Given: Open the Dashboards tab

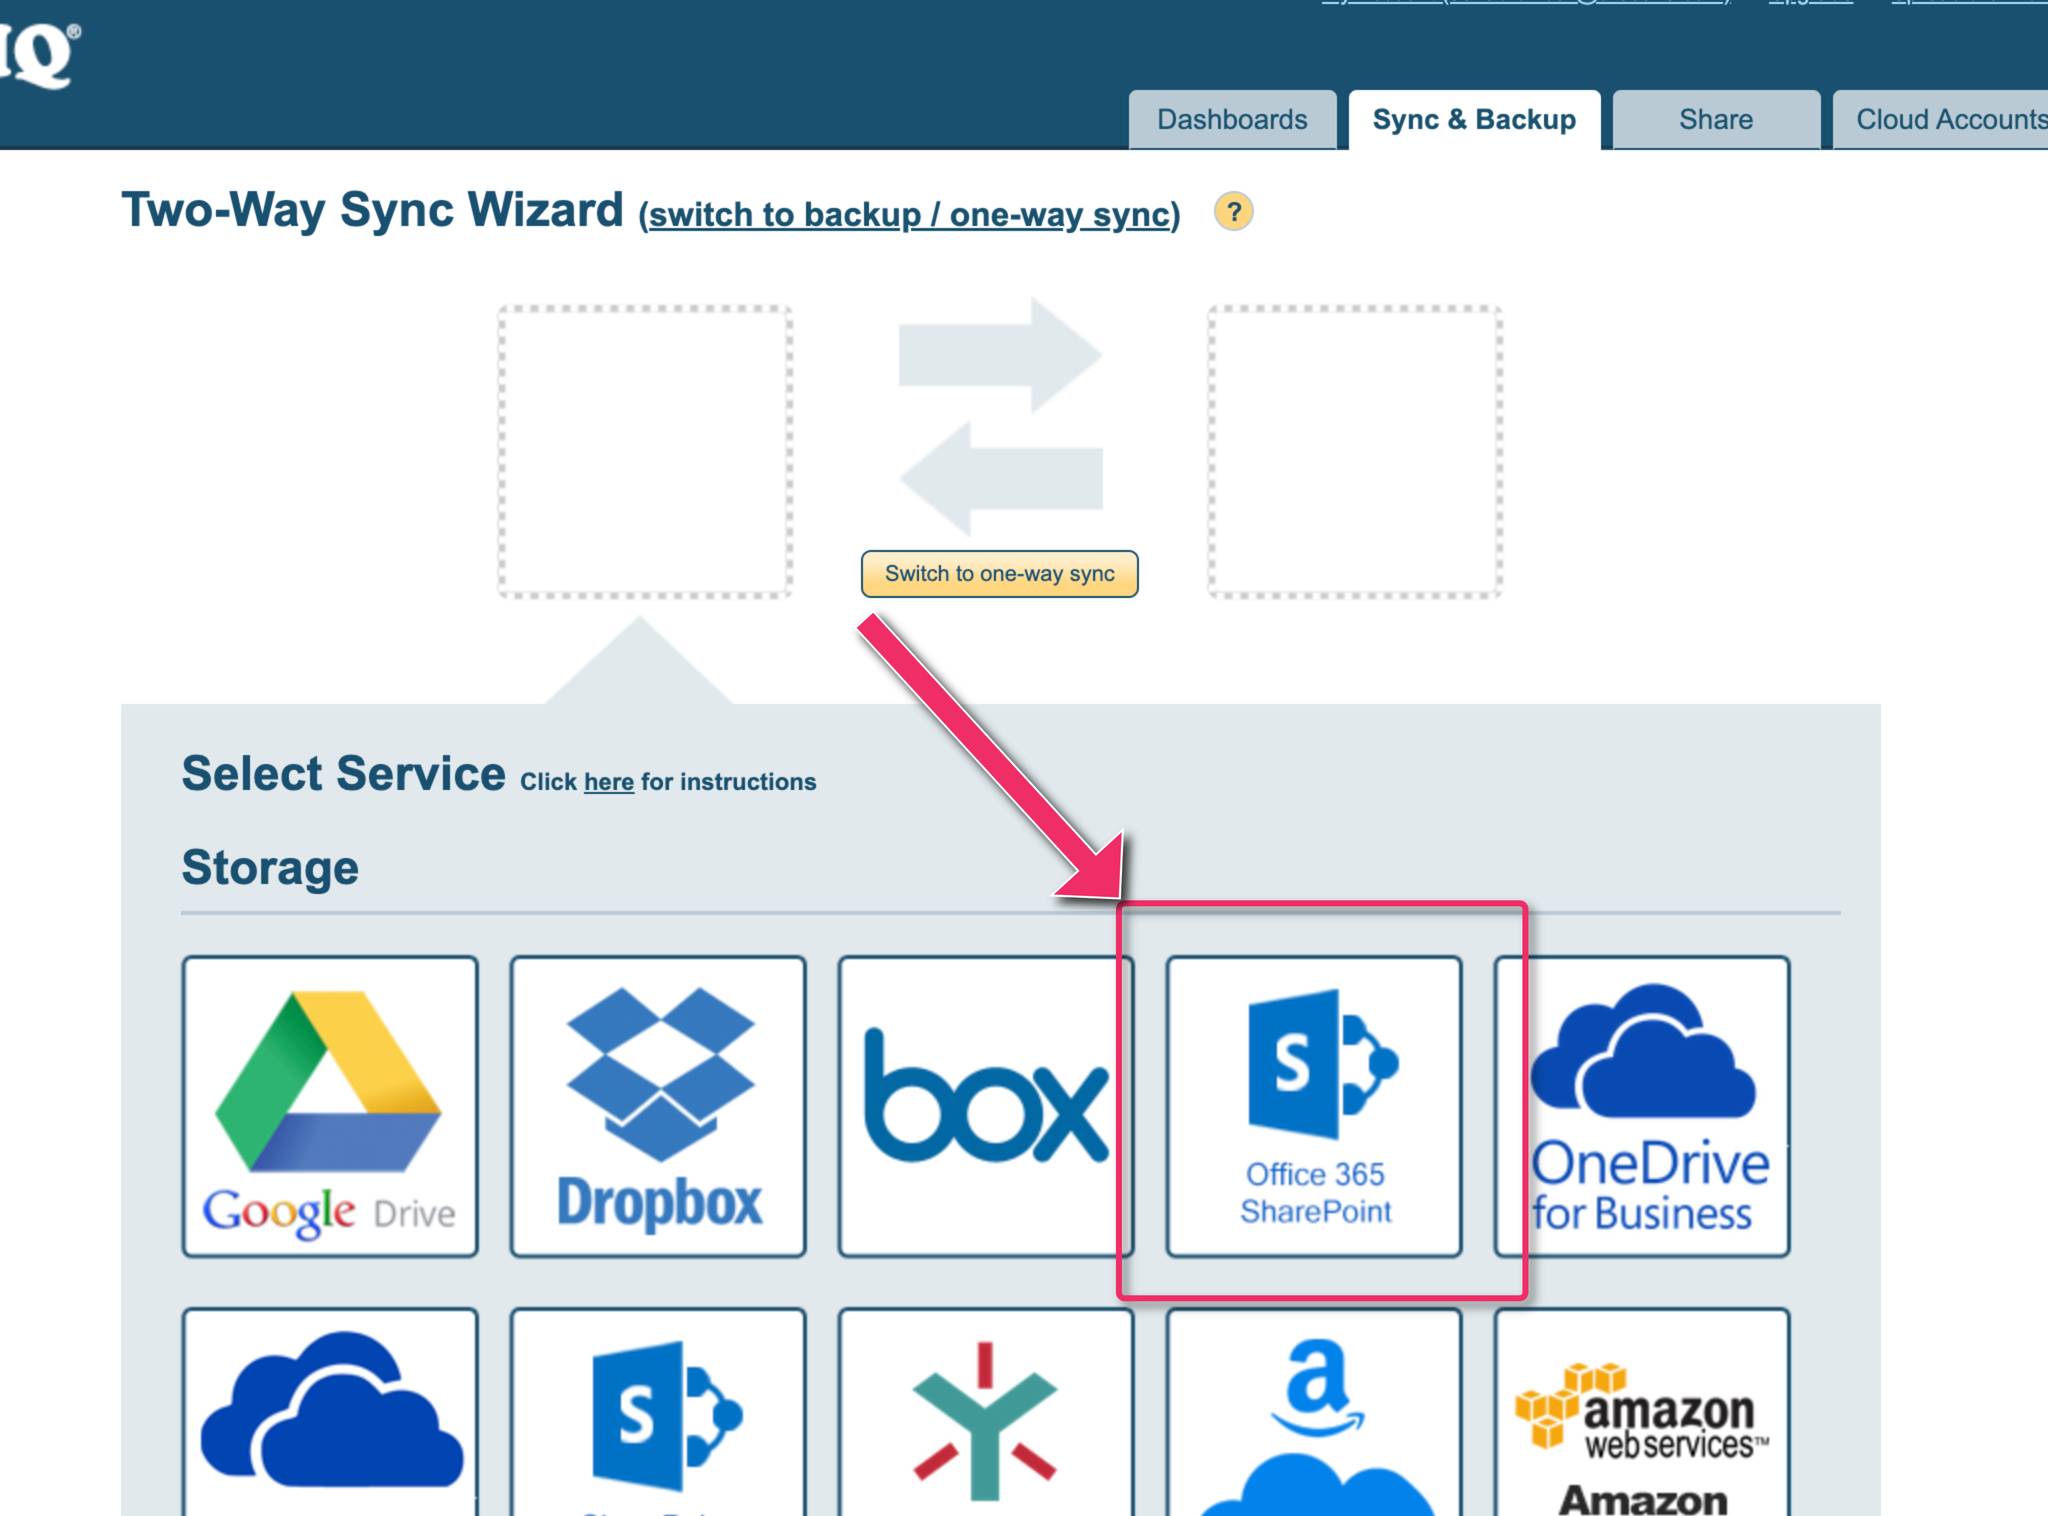Looking at the screenshot, I should click(1232, 120).
